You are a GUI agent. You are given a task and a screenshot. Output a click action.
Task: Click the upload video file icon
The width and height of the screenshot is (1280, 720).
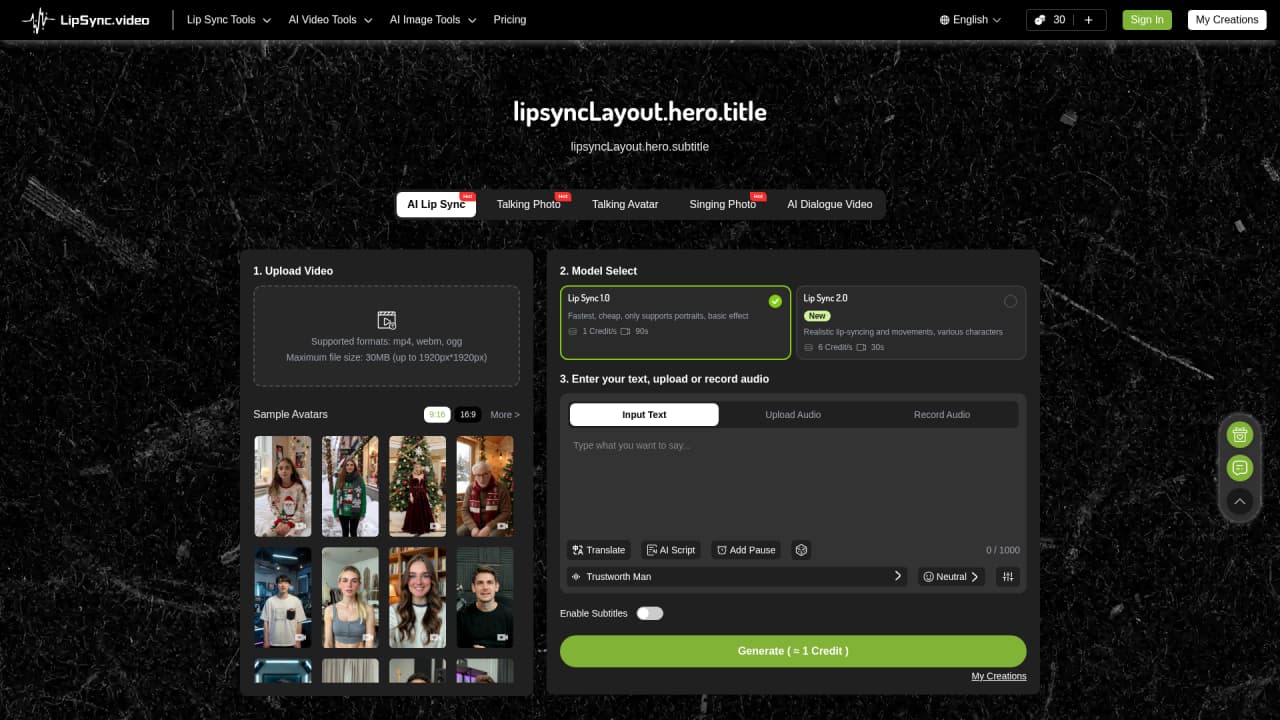pos(387,320)
